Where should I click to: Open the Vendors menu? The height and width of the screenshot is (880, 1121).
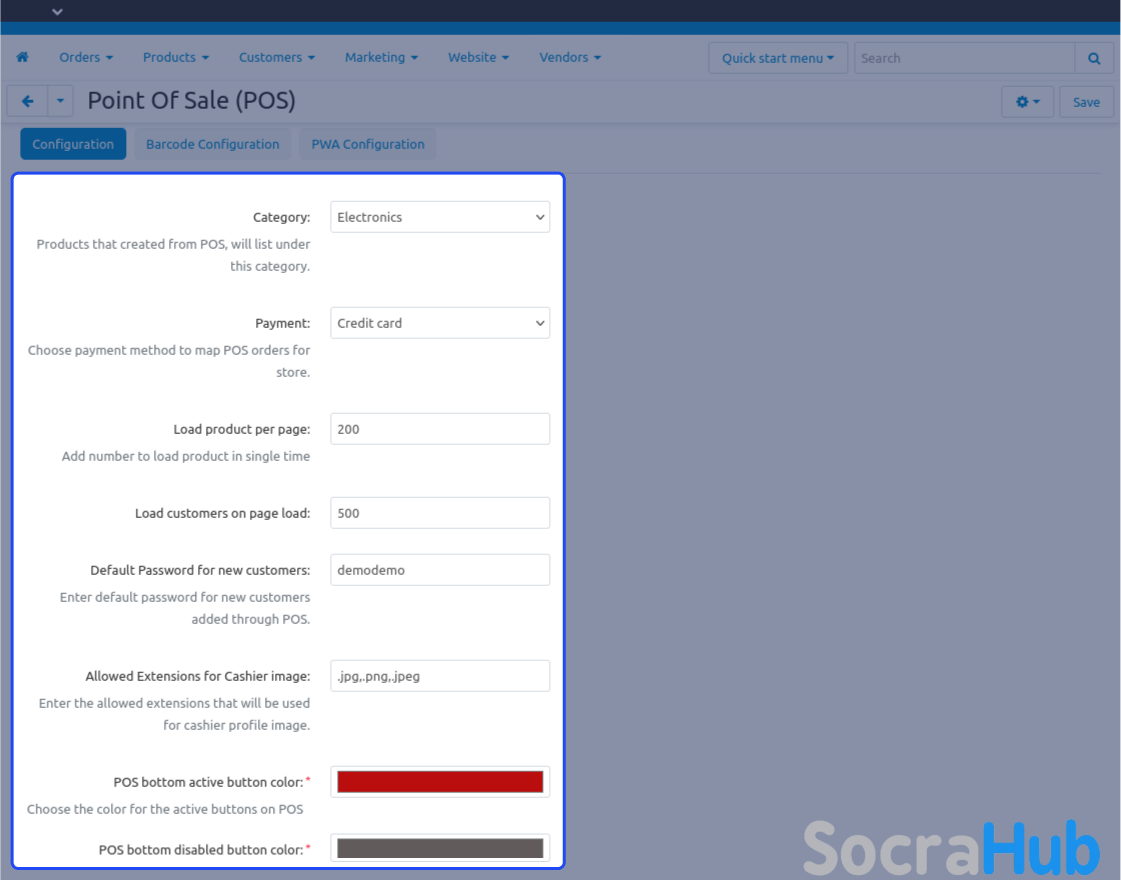(x=570, y=58)
